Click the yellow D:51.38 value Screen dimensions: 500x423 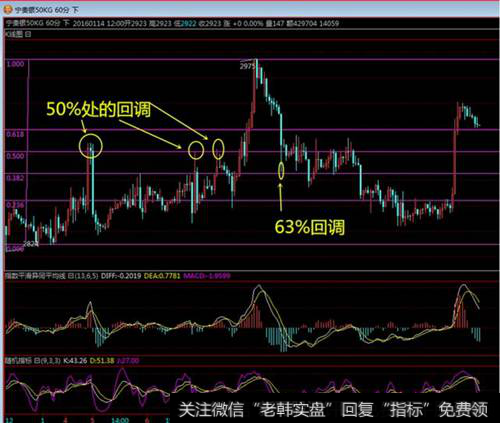[102, 361]
